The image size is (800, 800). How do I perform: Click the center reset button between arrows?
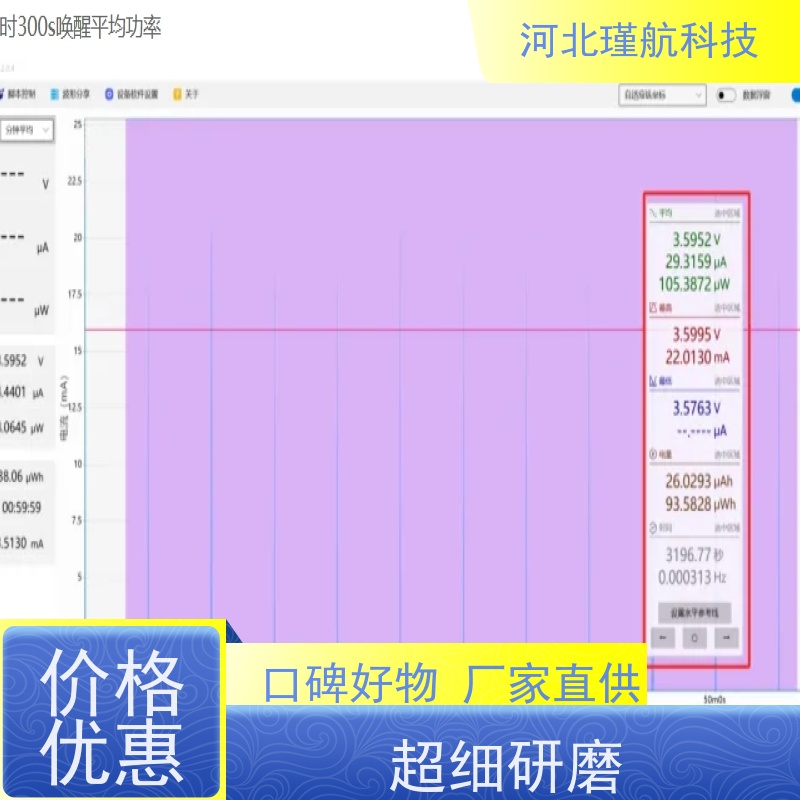[694, 637]
